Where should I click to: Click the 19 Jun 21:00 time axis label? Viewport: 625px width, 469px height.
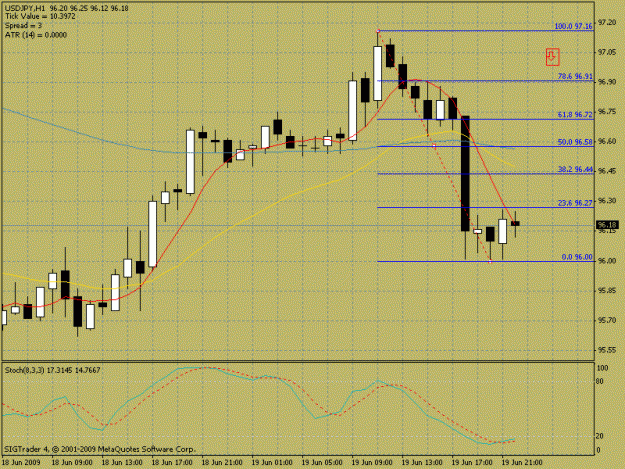click(x=521, y=463)
